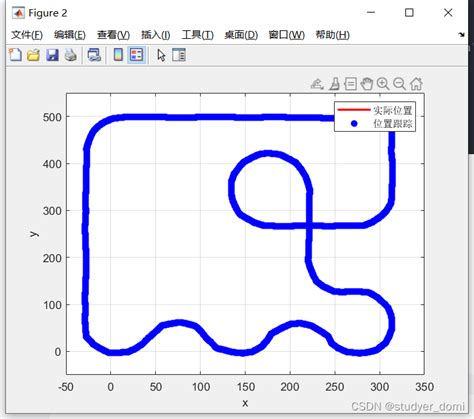Select the 实际位置 red line legend entry
Image resolution: width=474 pixels, height=419 pixels.
pyautogui.click(x=375, y=110)
